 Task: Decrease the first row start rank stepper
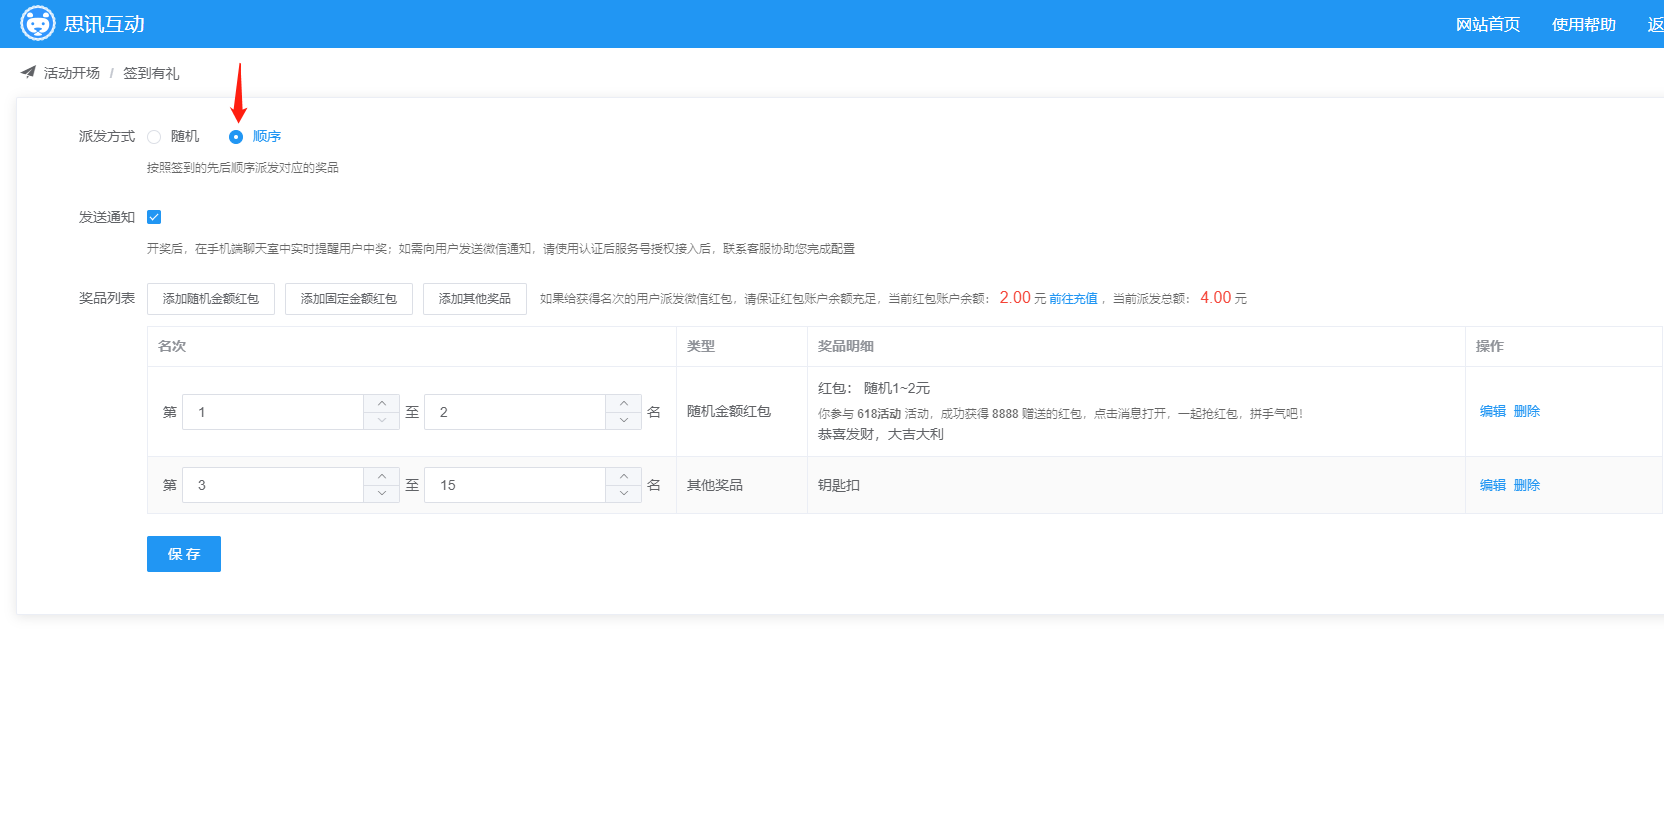coord(381,421)
